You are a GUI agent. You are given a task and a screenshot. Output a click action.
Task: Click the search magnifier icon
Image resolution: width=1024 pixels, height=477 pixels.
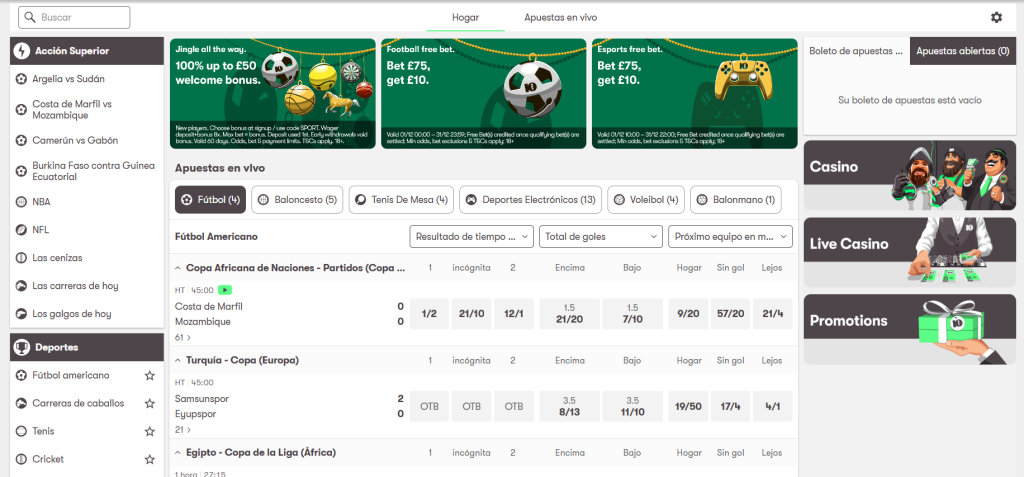pyautogui.click(x=29, y=18)
